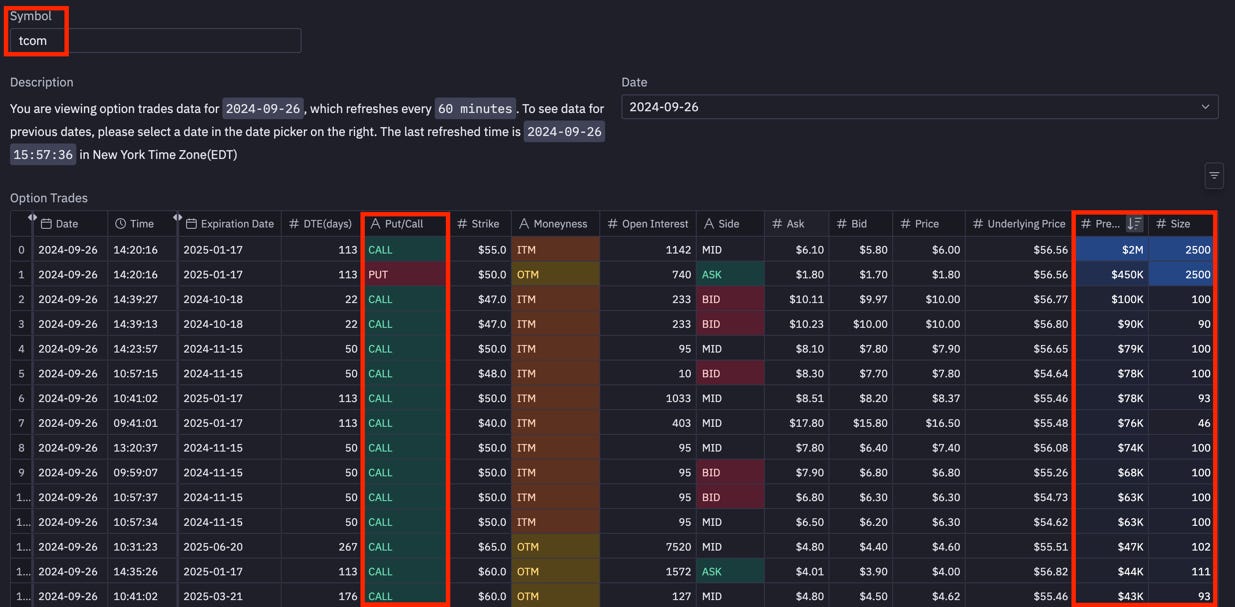Click the descending sort icon on Premium column
This screenshot has height=607, width=1235.
(x=1134, y=224)
